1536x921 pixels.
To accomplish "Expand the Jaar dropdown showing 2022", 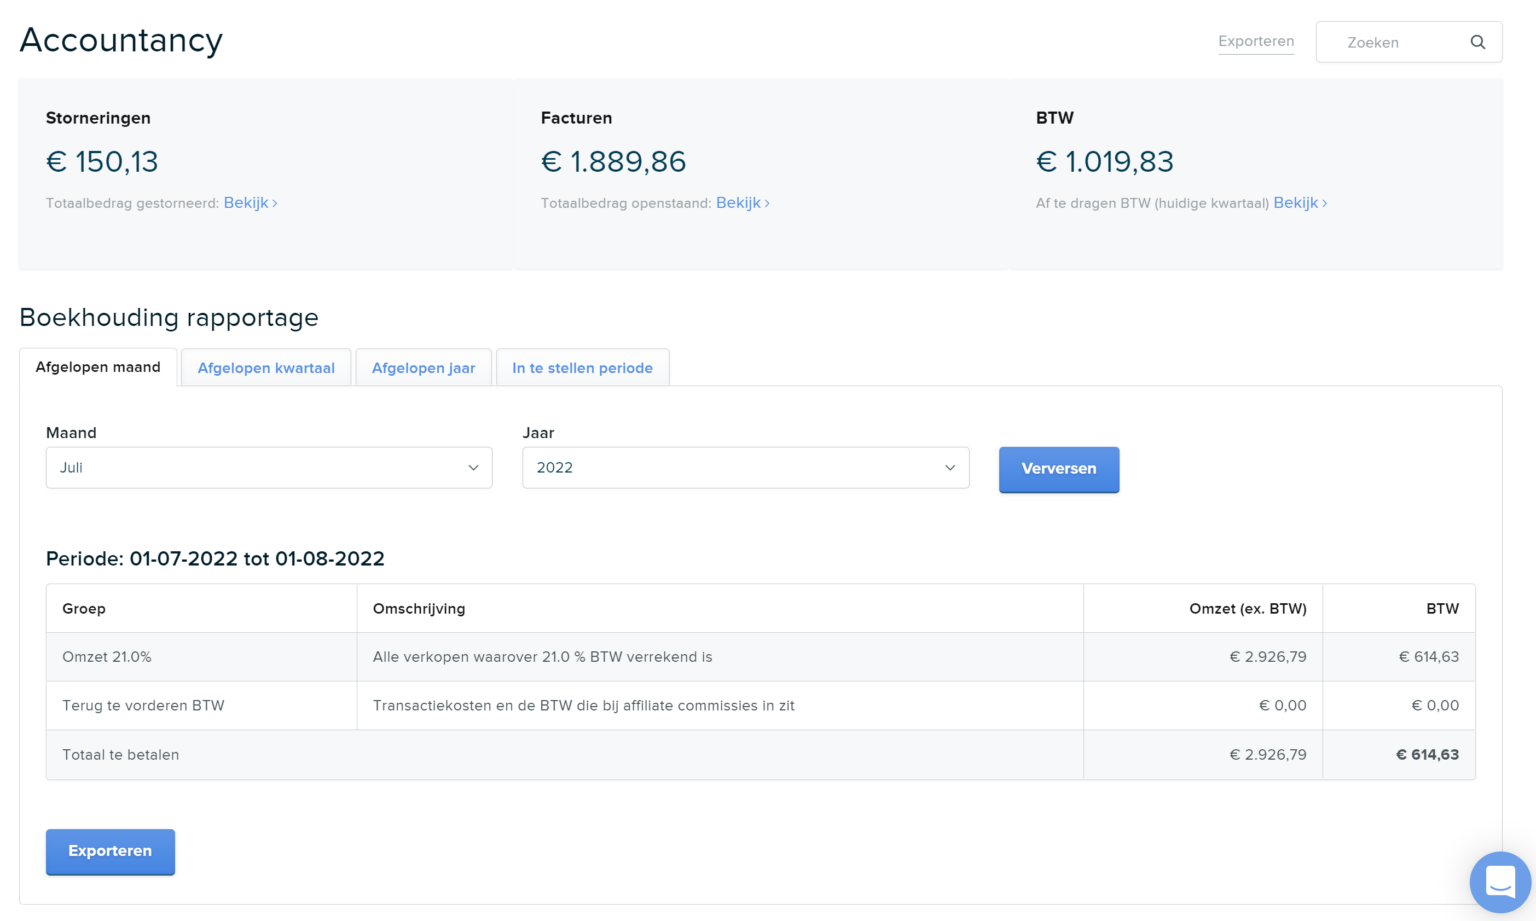I will click(745, 467).
